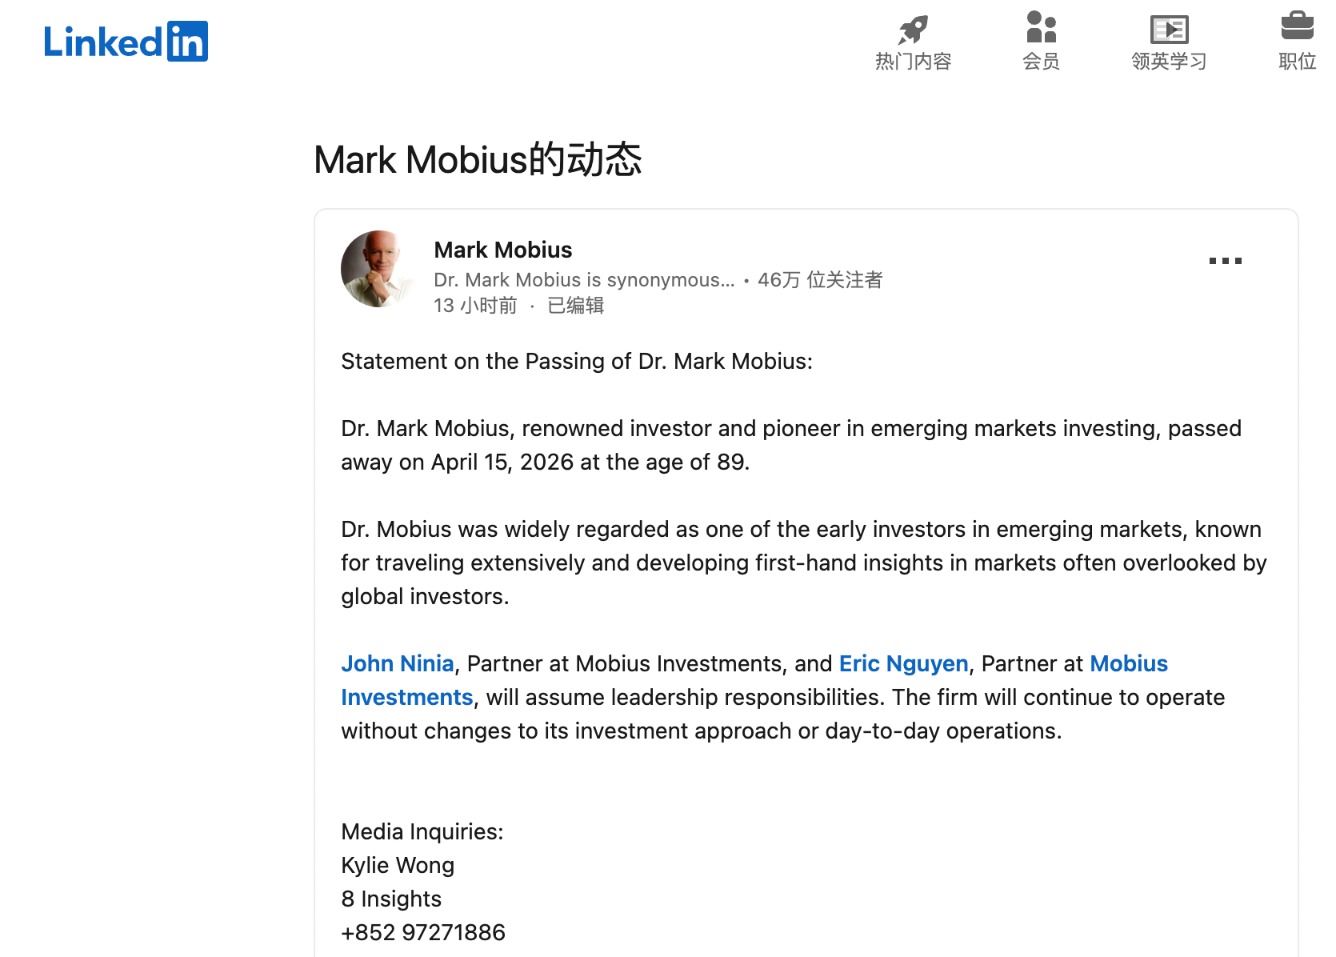Click the 职位 briefcase icon
The height and width of the screenshot is (957, 1336).
(x=1297, y=26)
